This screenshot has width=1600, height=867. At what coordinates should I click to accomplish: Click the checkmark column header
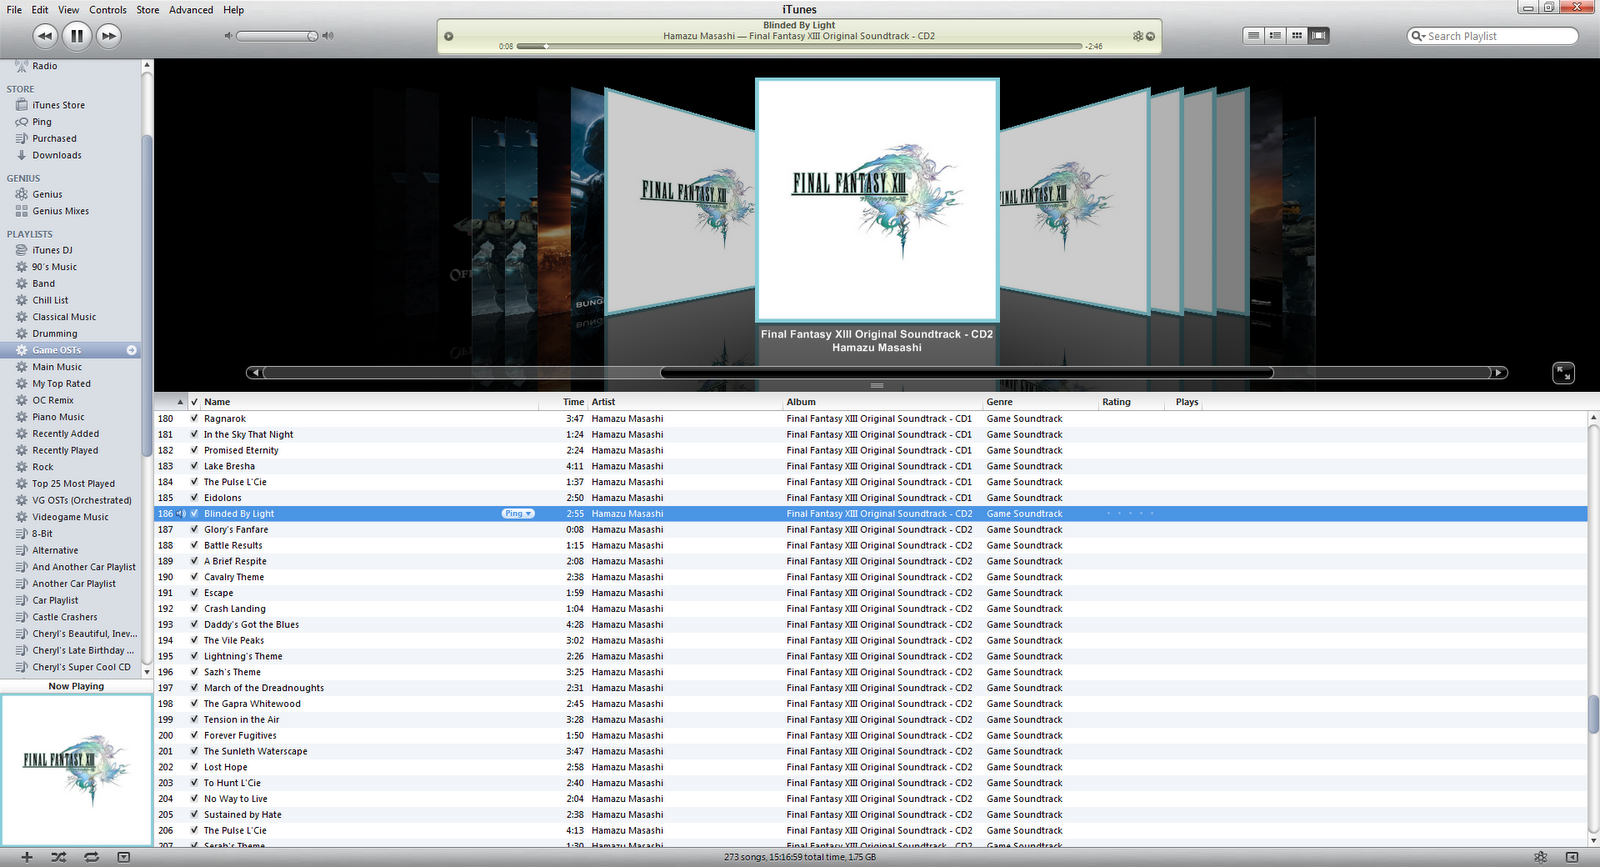[x=194, y=402]
